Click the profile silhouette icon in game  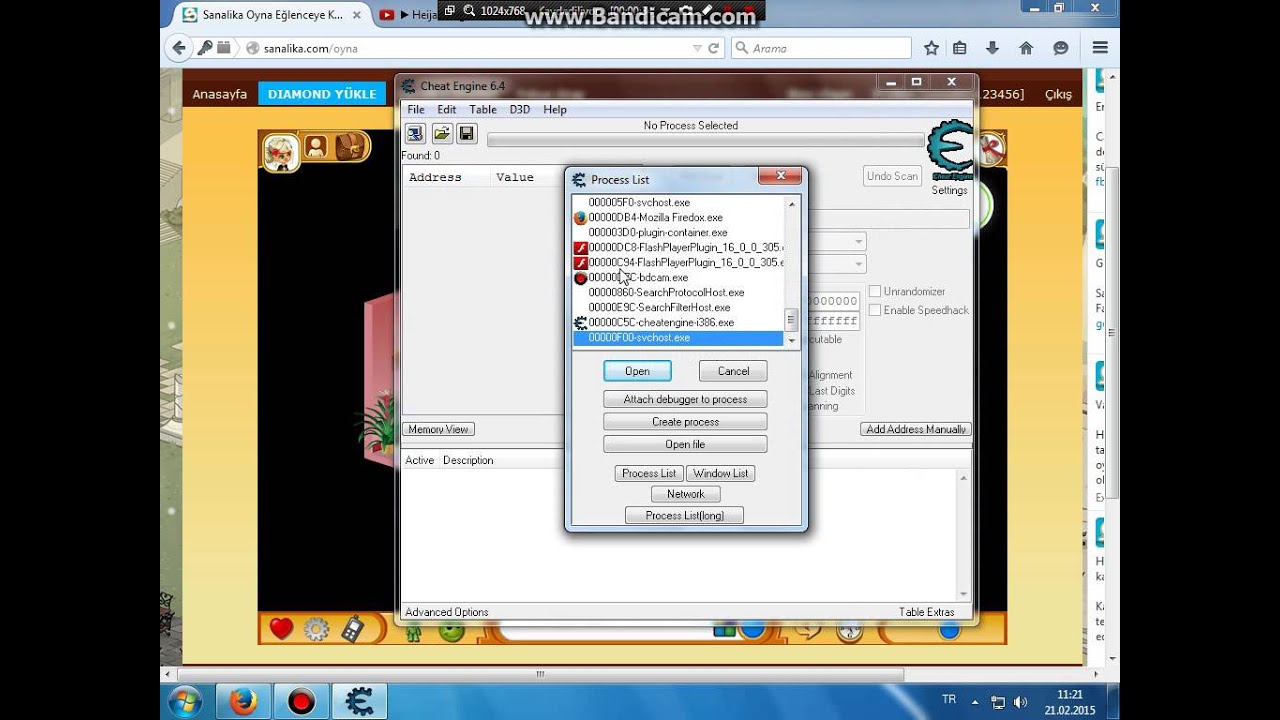[x=316, y=147]
